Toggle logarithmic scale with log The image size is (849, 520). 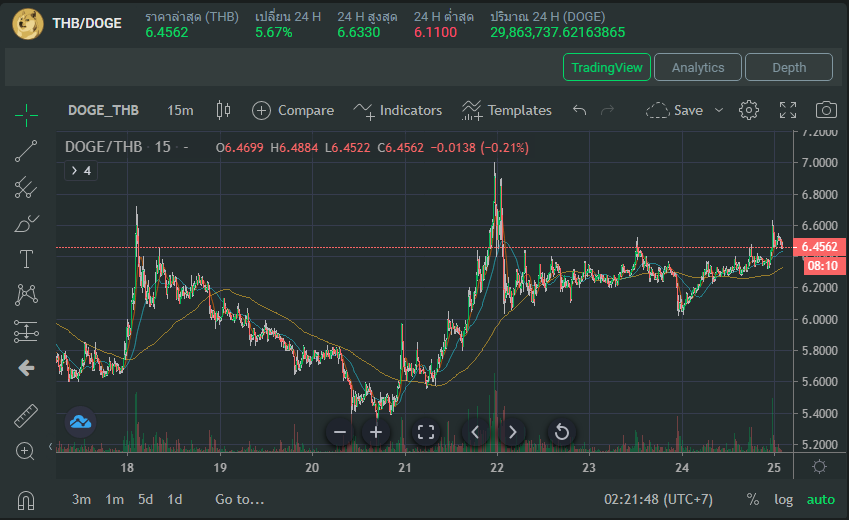(783, 499)
